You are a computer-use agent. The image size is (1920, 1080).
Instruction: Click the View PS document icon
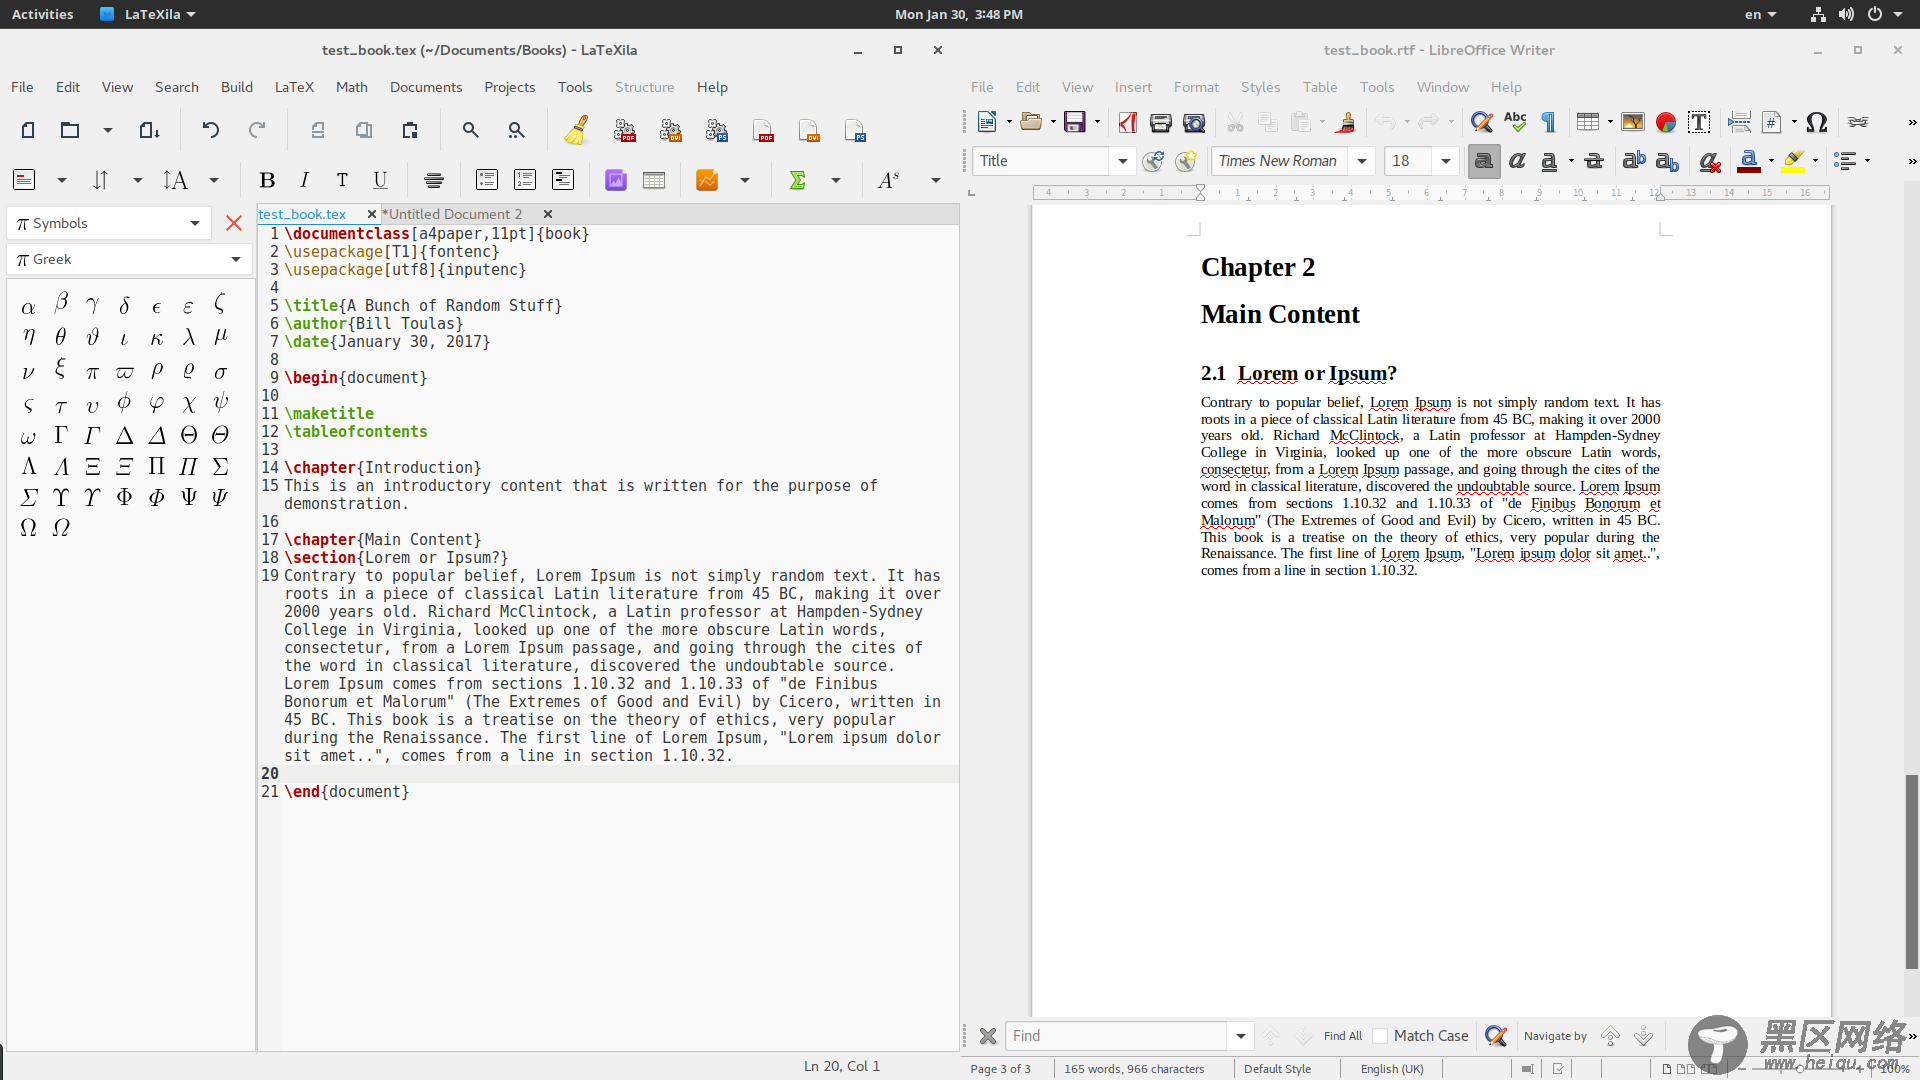point(855,130)
